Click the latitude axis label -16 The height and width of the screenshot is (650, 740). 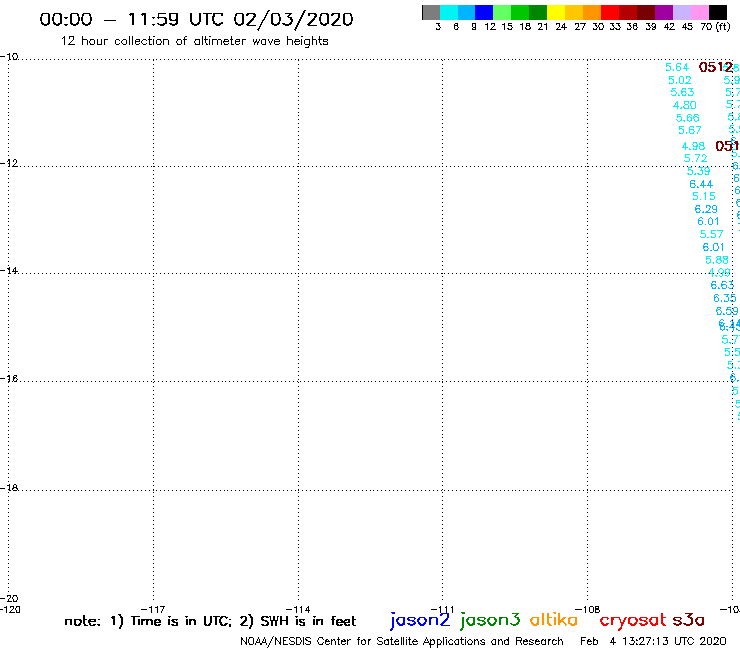point(9,379)
